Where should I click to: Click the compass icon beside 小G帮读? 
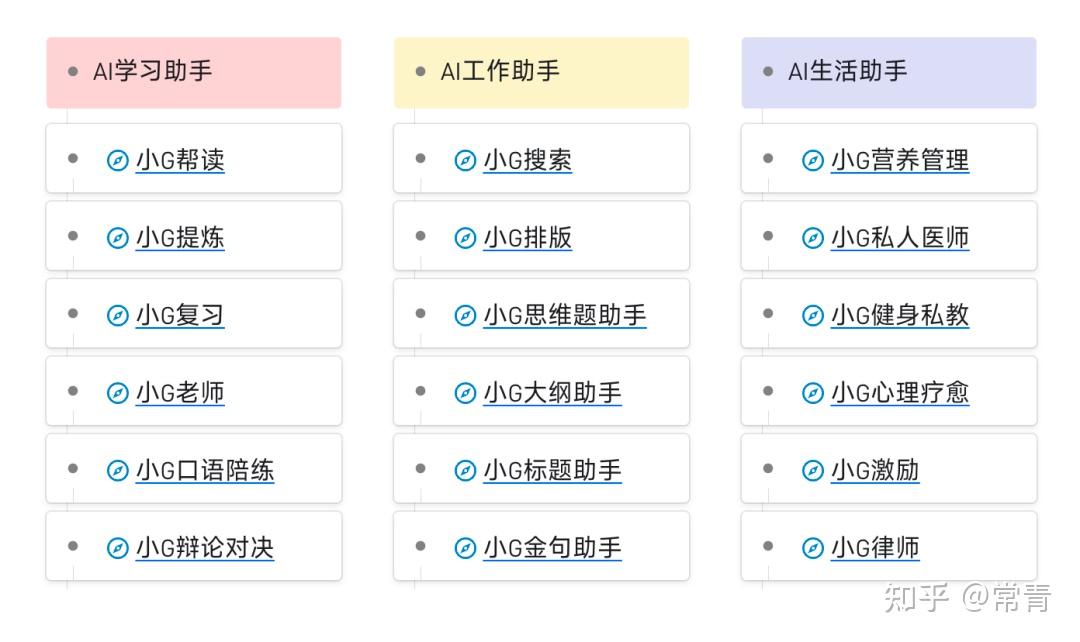118,160
